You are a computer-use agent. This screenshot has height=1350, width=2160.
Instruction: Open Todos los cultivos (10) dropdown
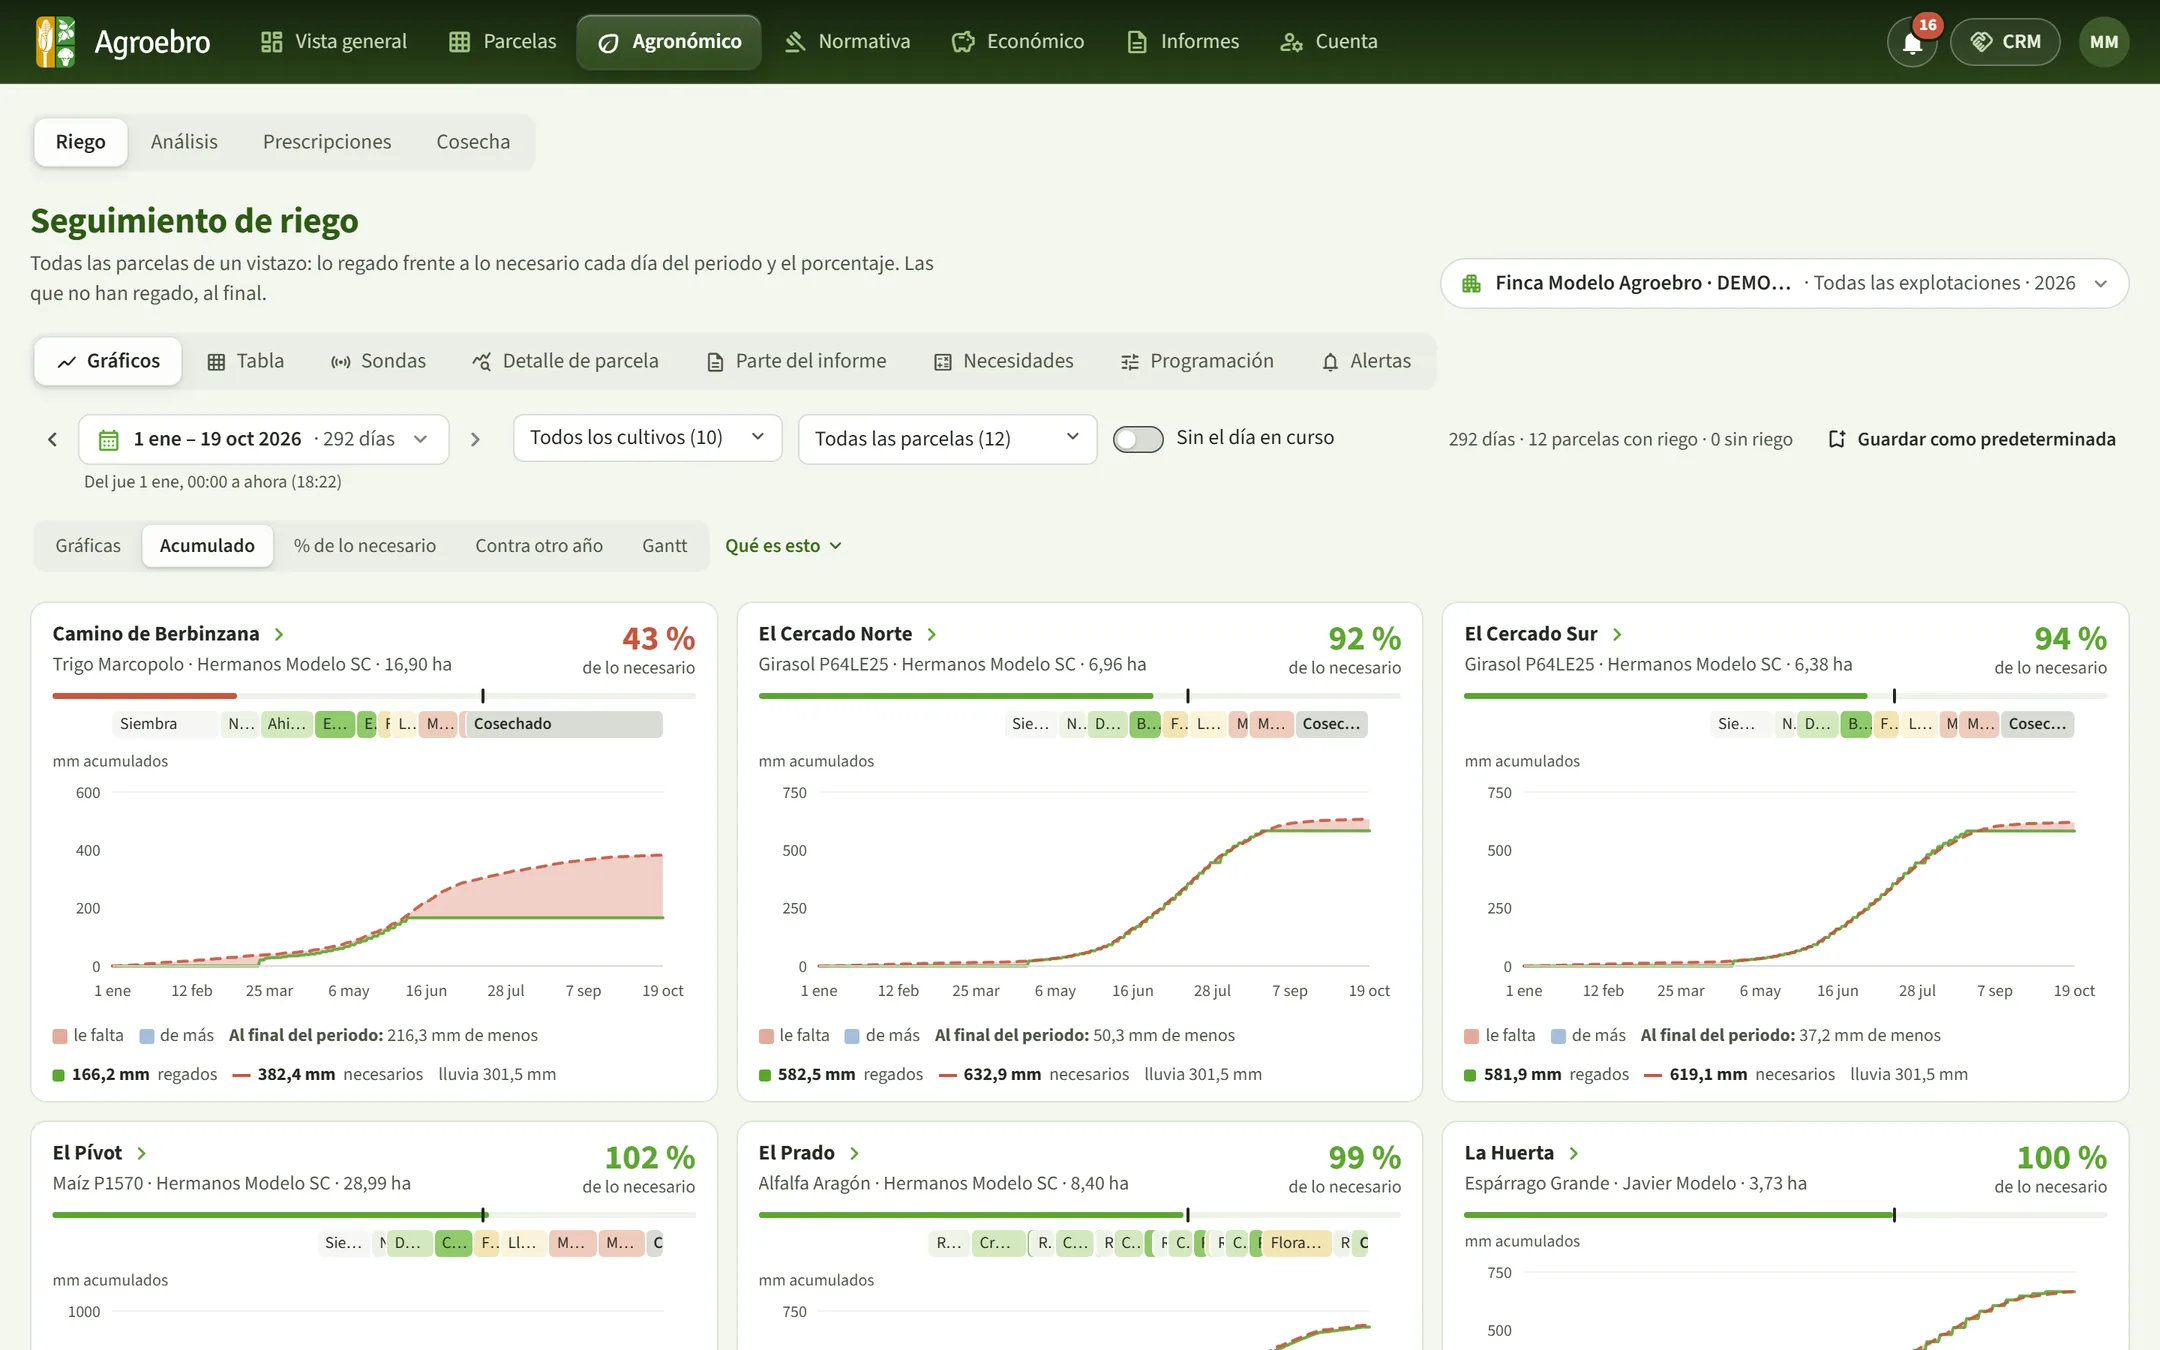pos(647,438)
